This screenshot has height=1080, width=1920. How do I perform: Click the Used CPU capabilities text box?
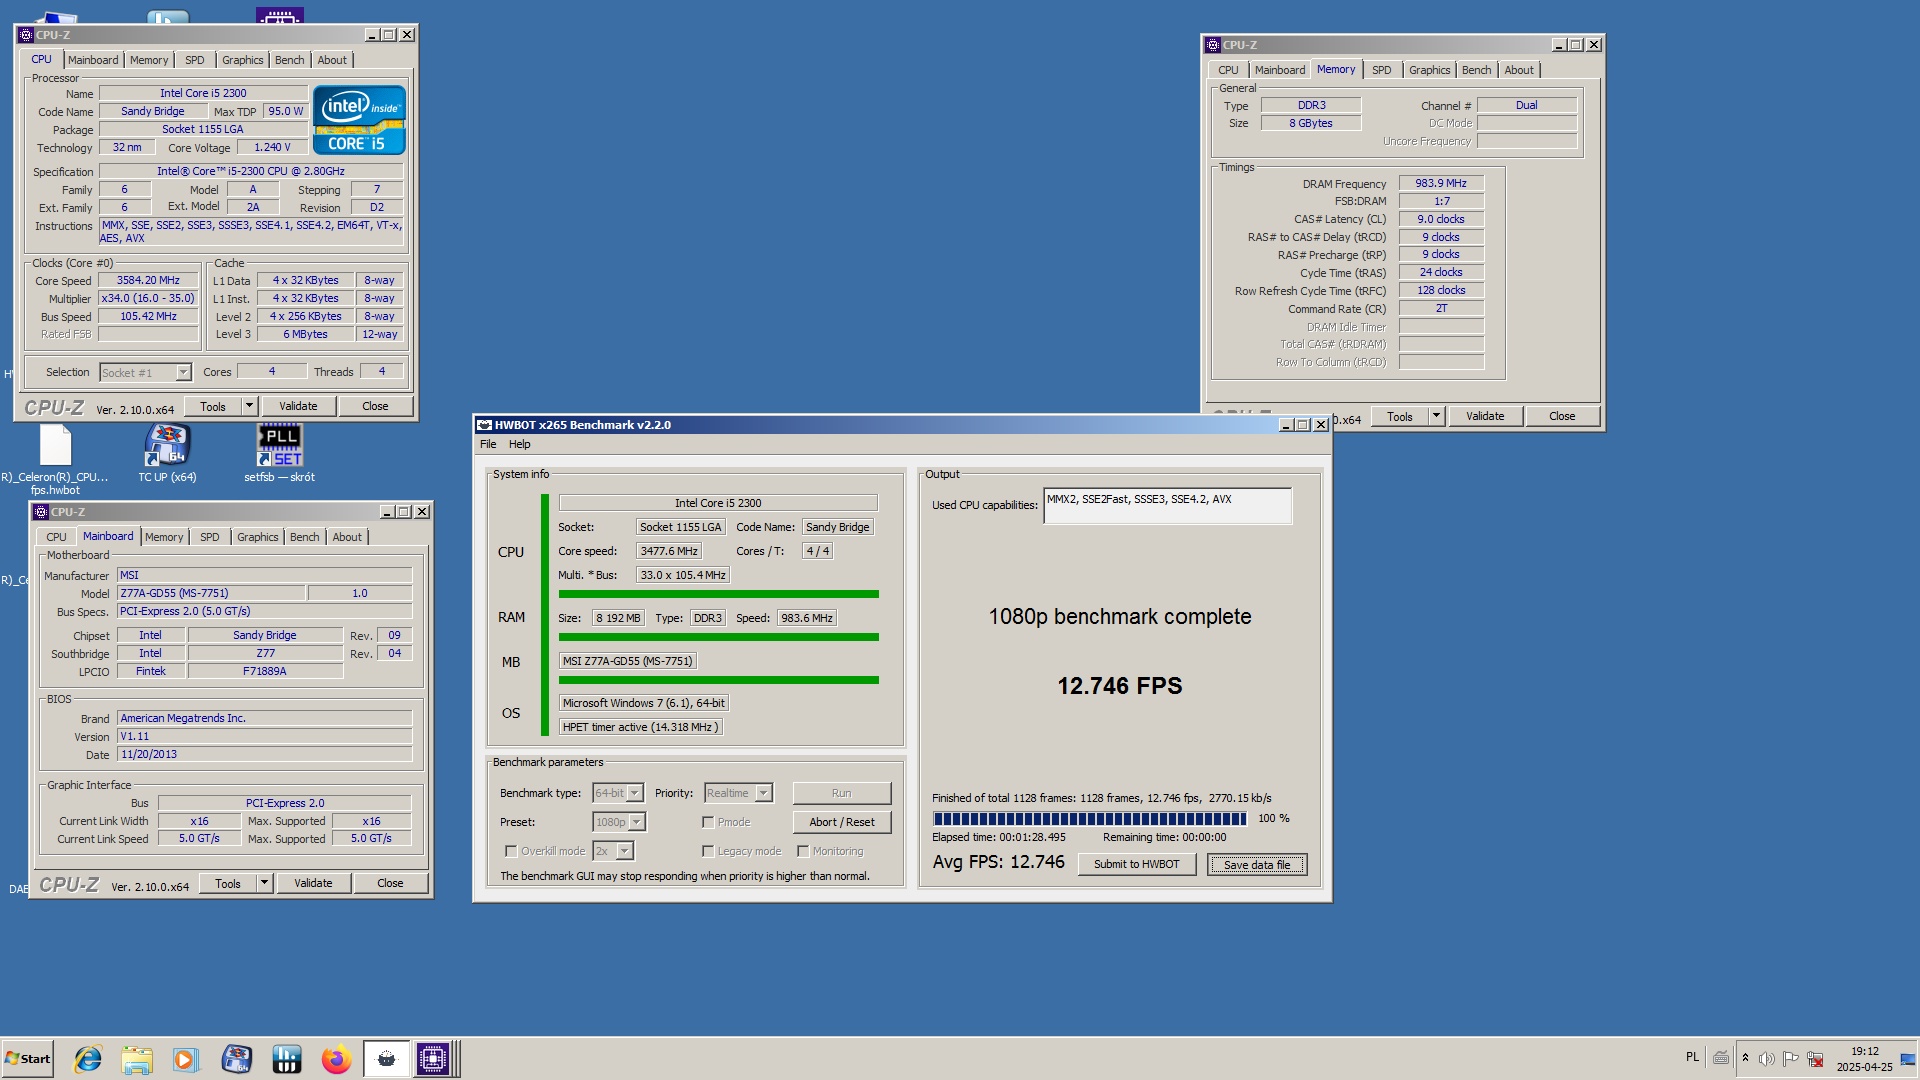click(x=1167, y=505)
